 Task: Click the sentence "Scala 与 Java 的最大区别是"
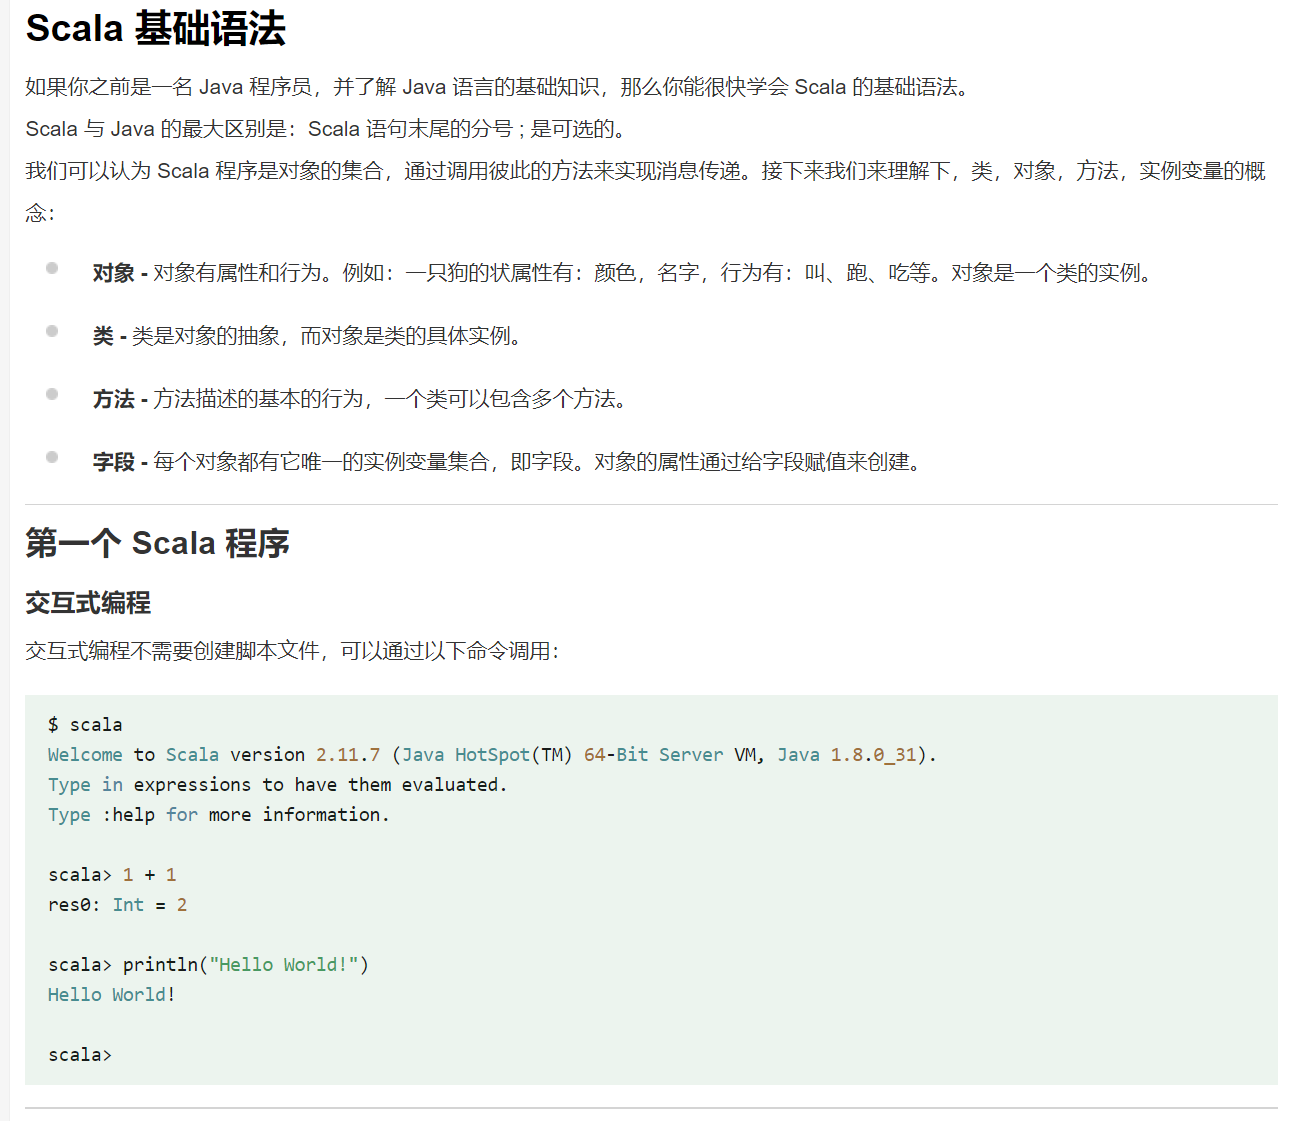coord(326,129)
